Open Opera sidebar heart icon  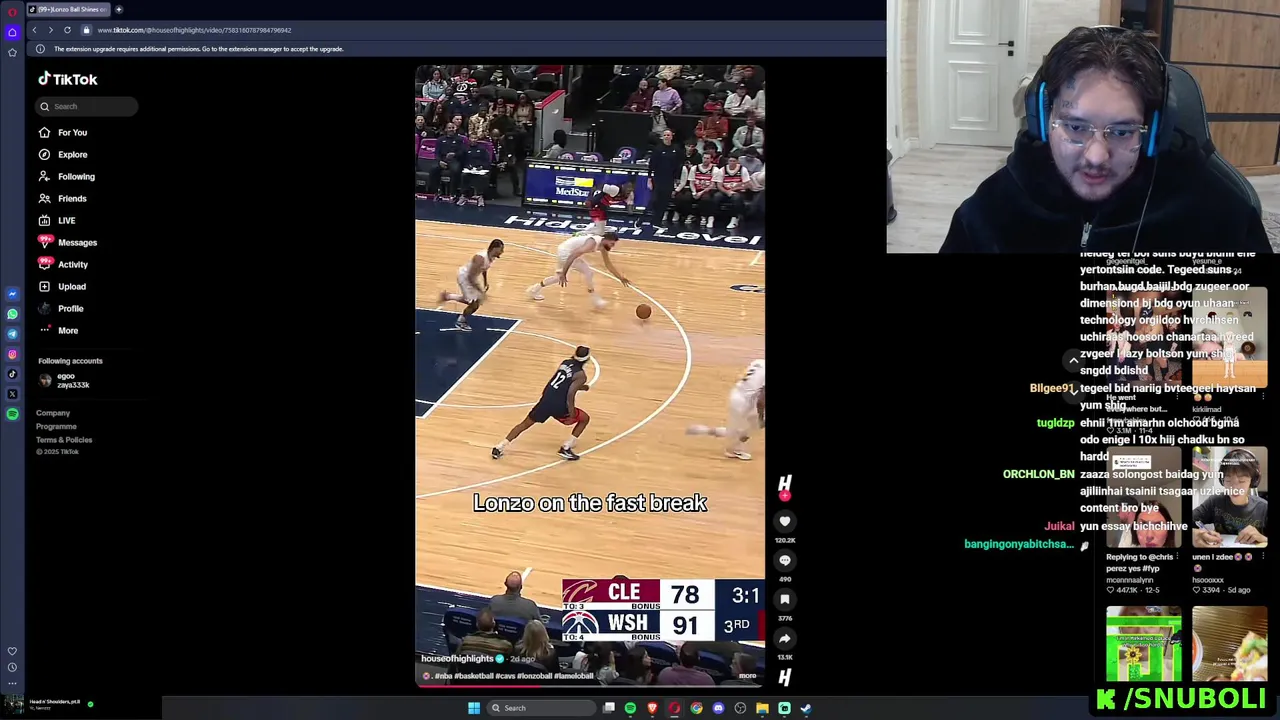(12, 651)
